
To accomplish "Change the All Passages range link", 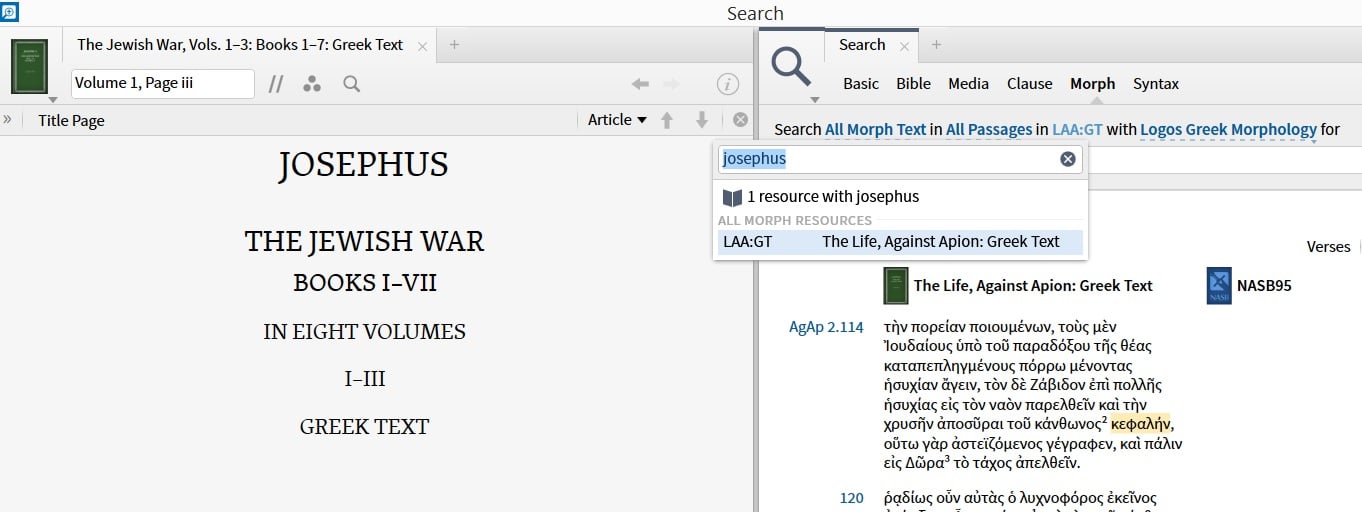I will [989, 129].
